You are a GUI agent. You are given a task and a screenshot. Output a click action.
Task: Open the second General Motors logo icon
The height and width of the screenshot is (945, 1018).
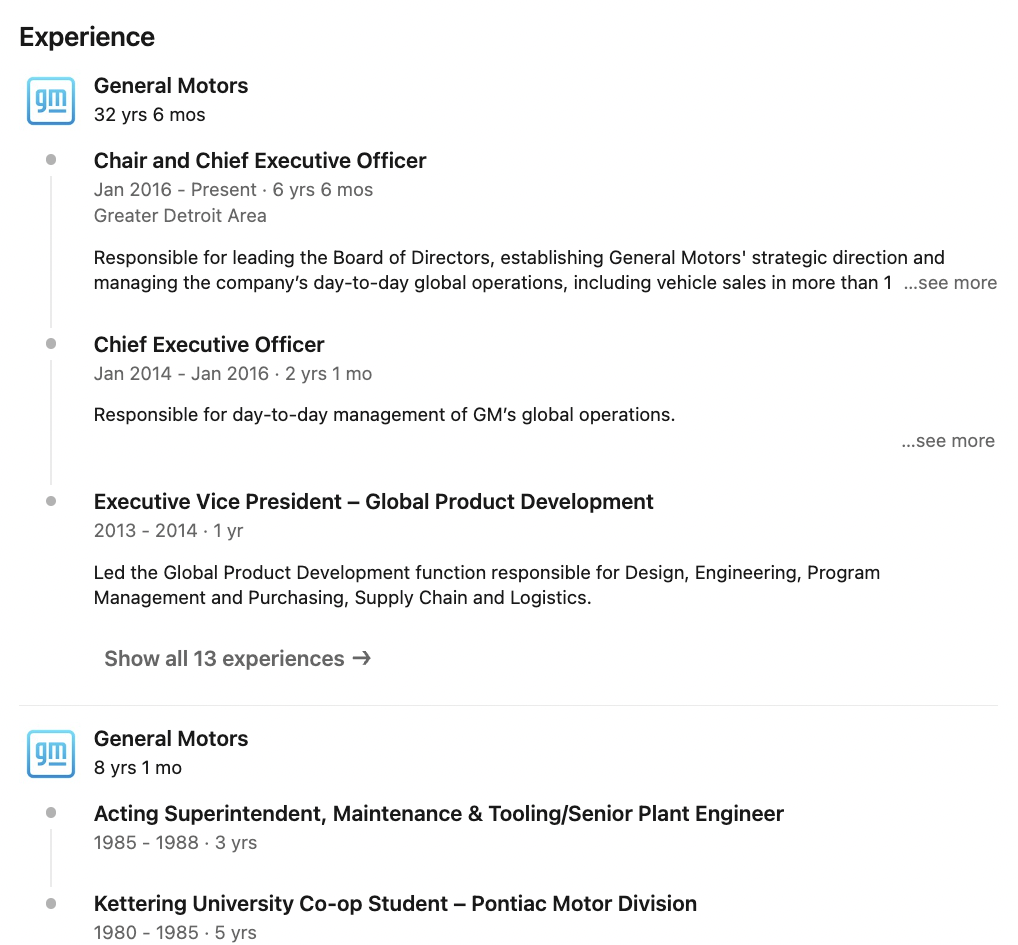point(51,754)
